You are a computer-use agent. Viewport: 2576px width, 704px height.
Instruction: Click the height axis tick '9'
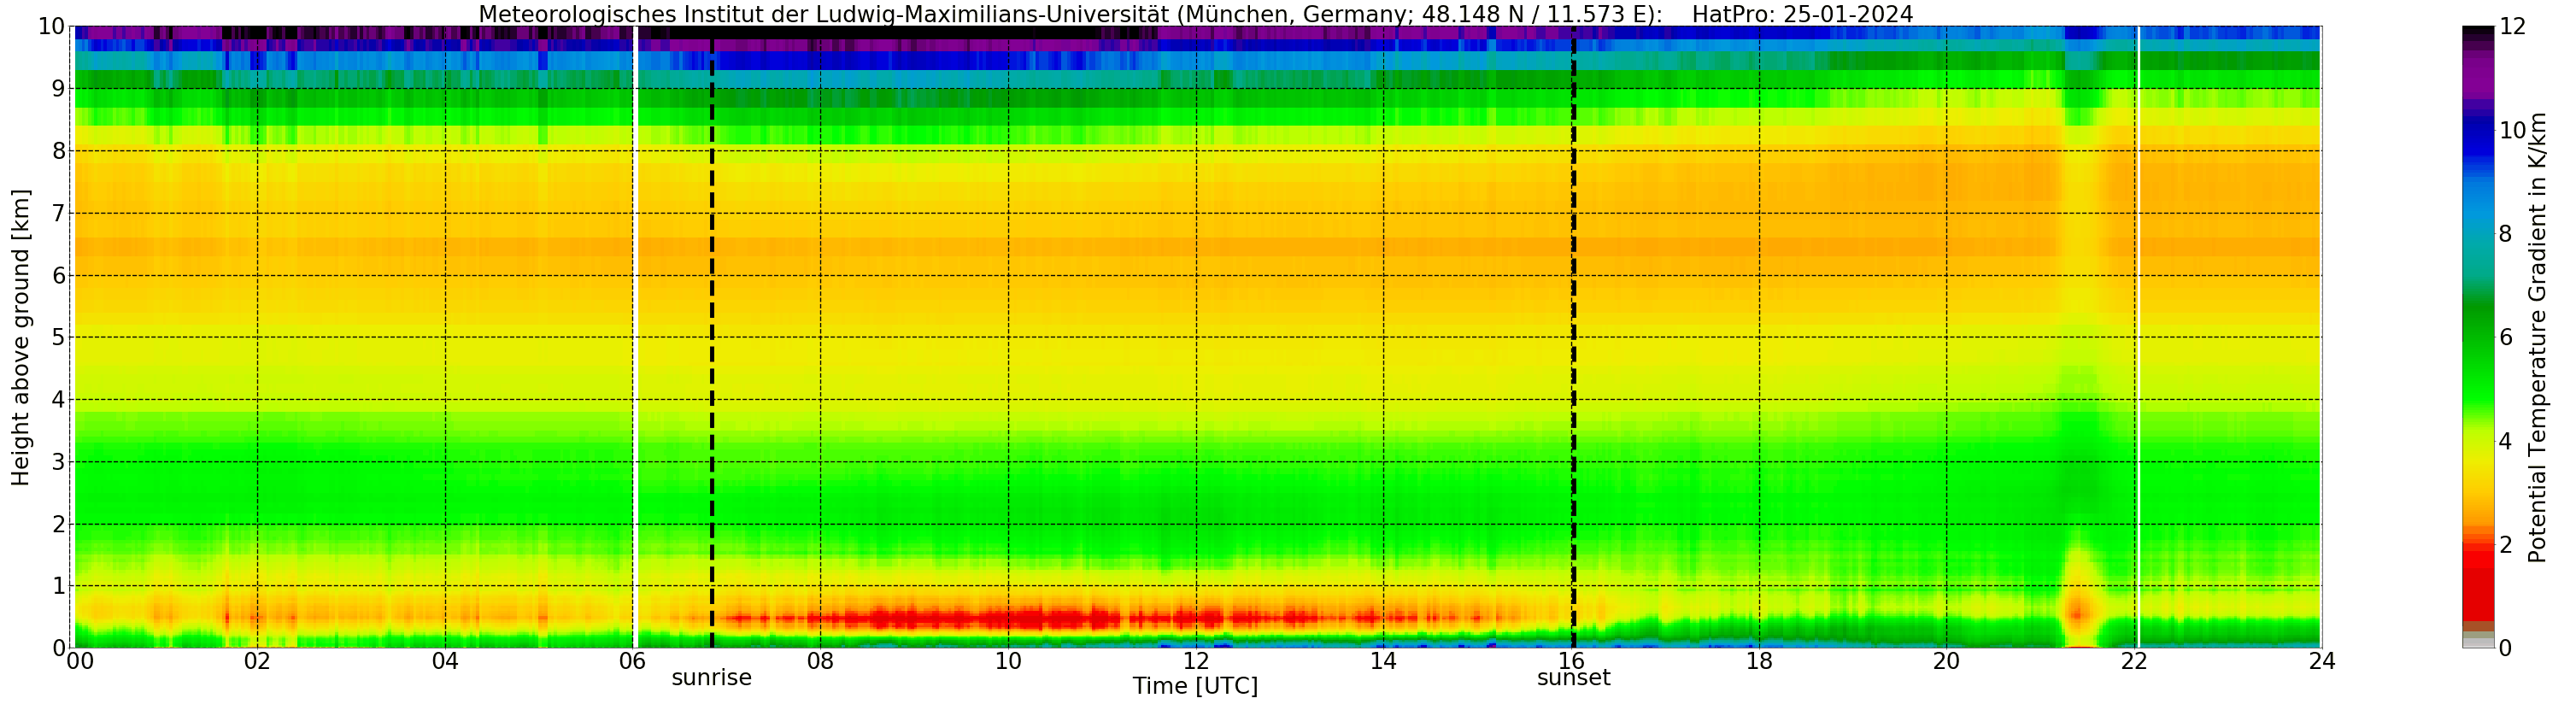coord(59,89)
